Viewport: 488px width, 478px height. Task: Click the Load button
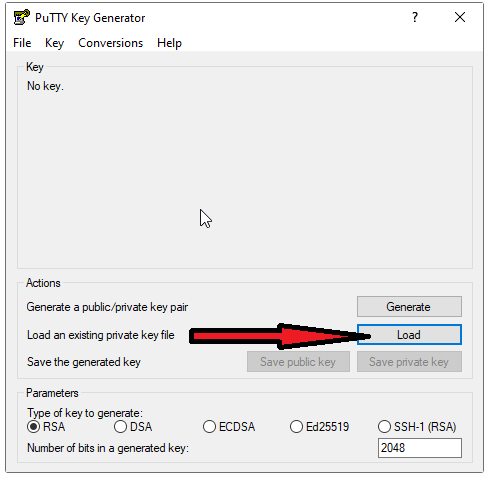(x=409, y=335)
